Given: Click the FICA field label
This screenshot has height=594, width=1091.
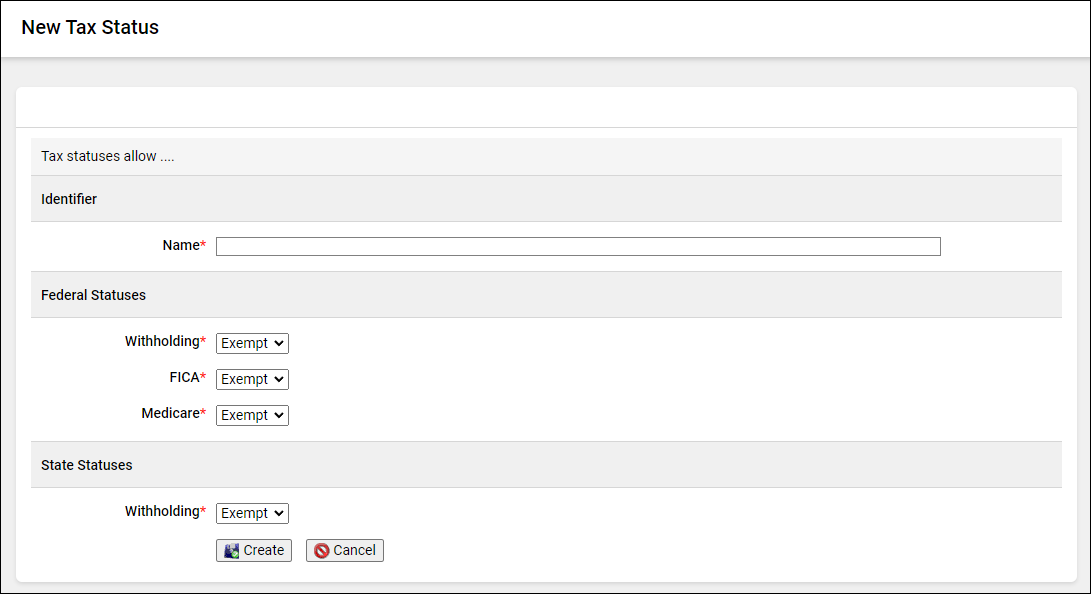Looking at the screenshot, I should tap(184, 377).
